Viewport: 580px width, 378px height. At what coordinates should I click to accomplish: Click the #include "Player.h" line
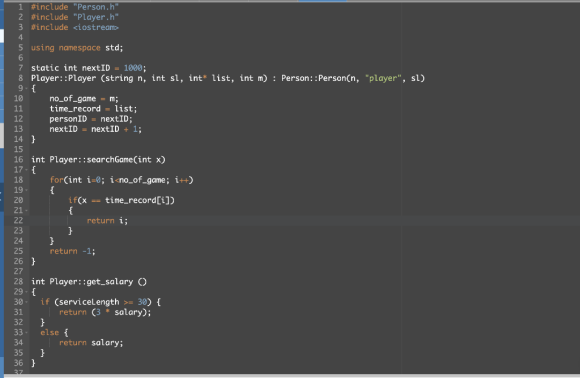75,17
